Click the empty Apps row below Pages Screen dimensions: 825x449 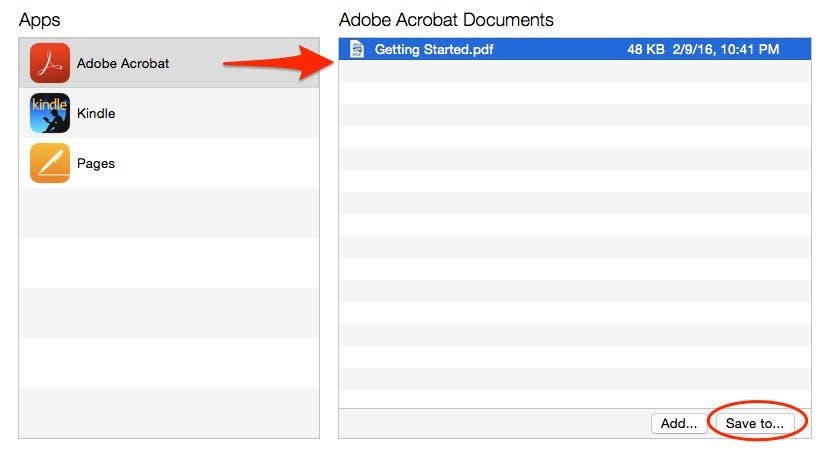169,213
